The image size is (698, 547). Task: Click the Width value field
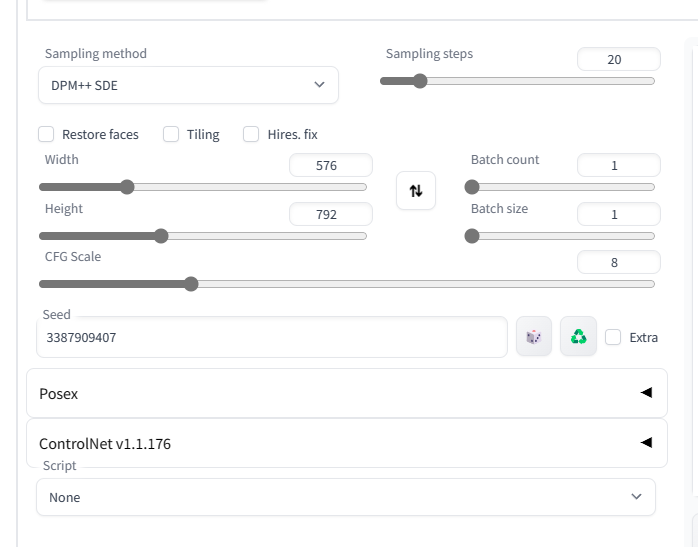click(x=330, y=166)
